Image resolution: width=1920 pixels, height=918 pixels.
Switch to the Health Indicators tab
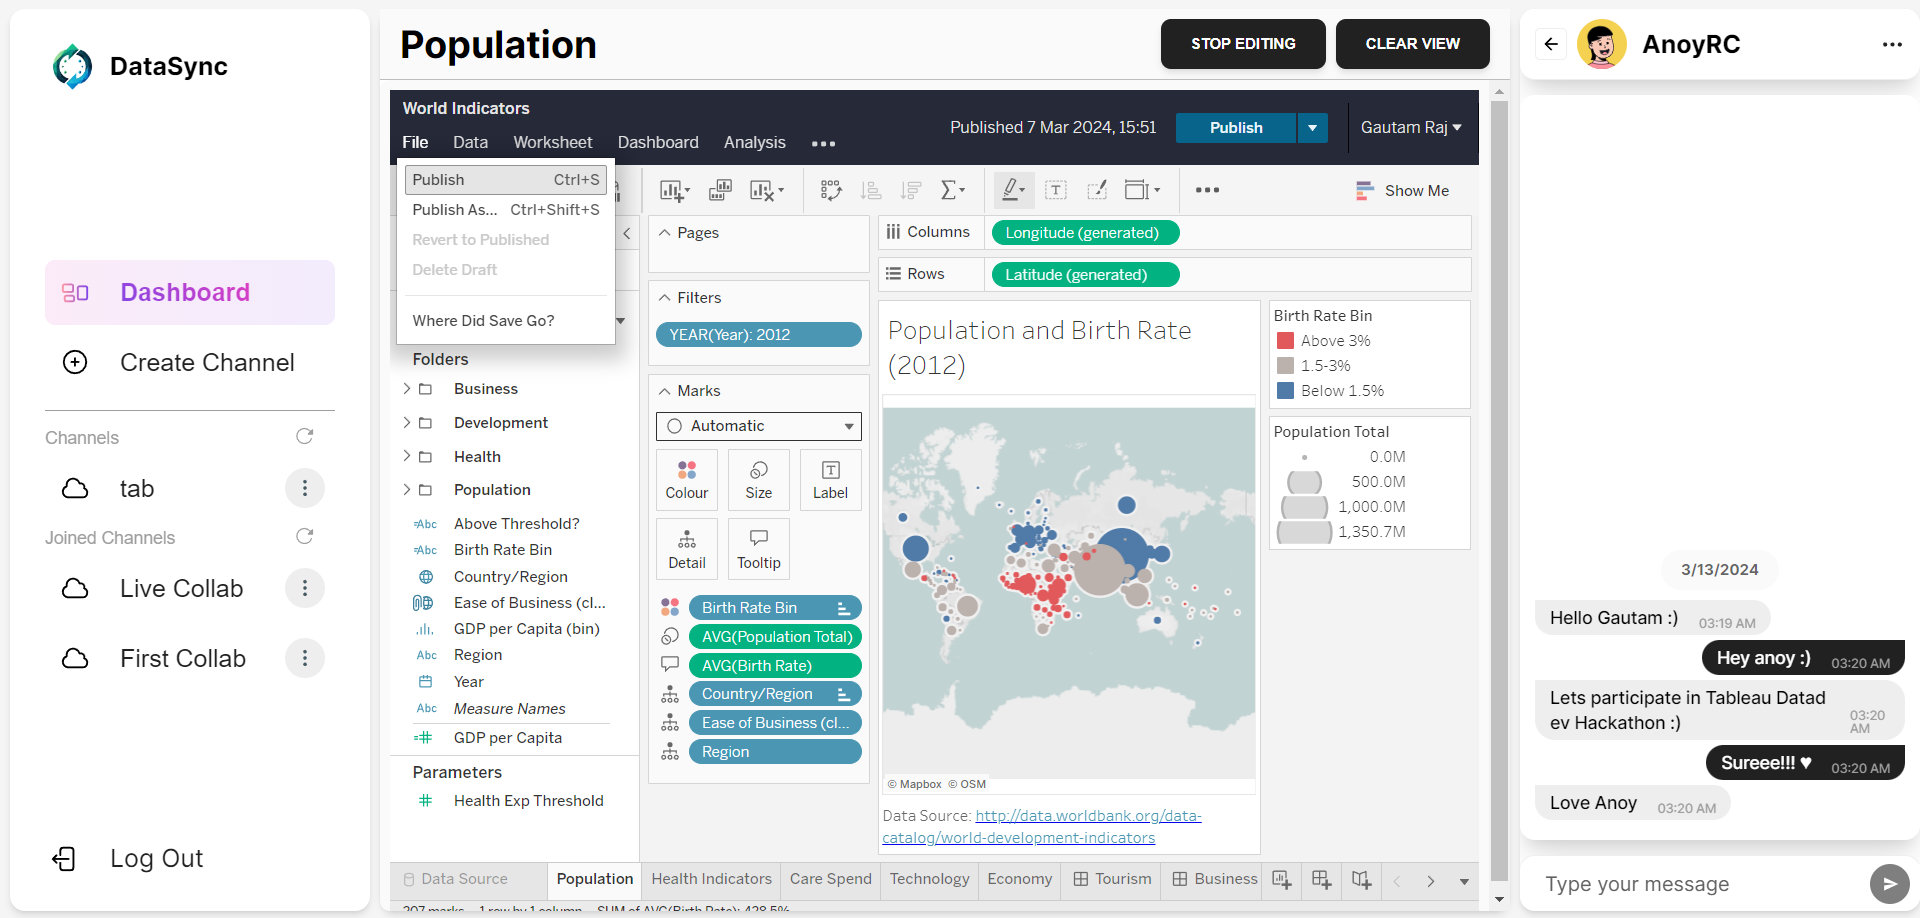click(x=712, y=879)
